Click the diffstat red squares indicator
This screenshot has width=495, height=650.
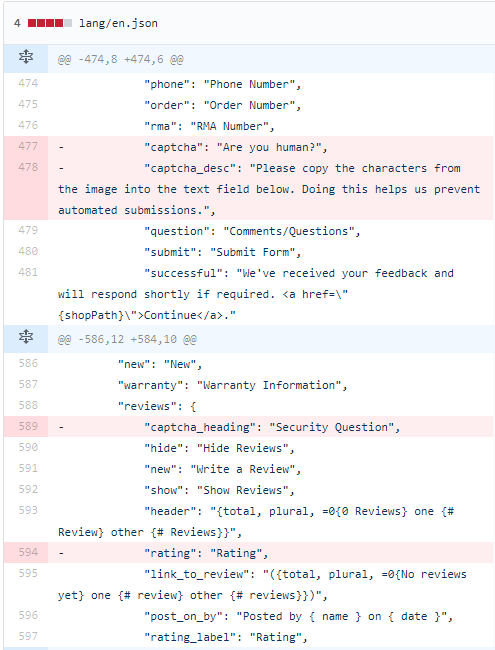(50, 23)
